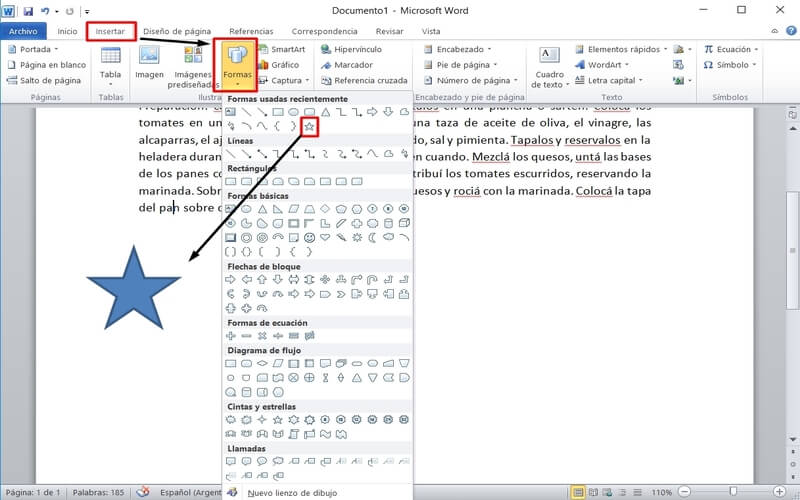Add a Hipervínculo link

[352, 49]
